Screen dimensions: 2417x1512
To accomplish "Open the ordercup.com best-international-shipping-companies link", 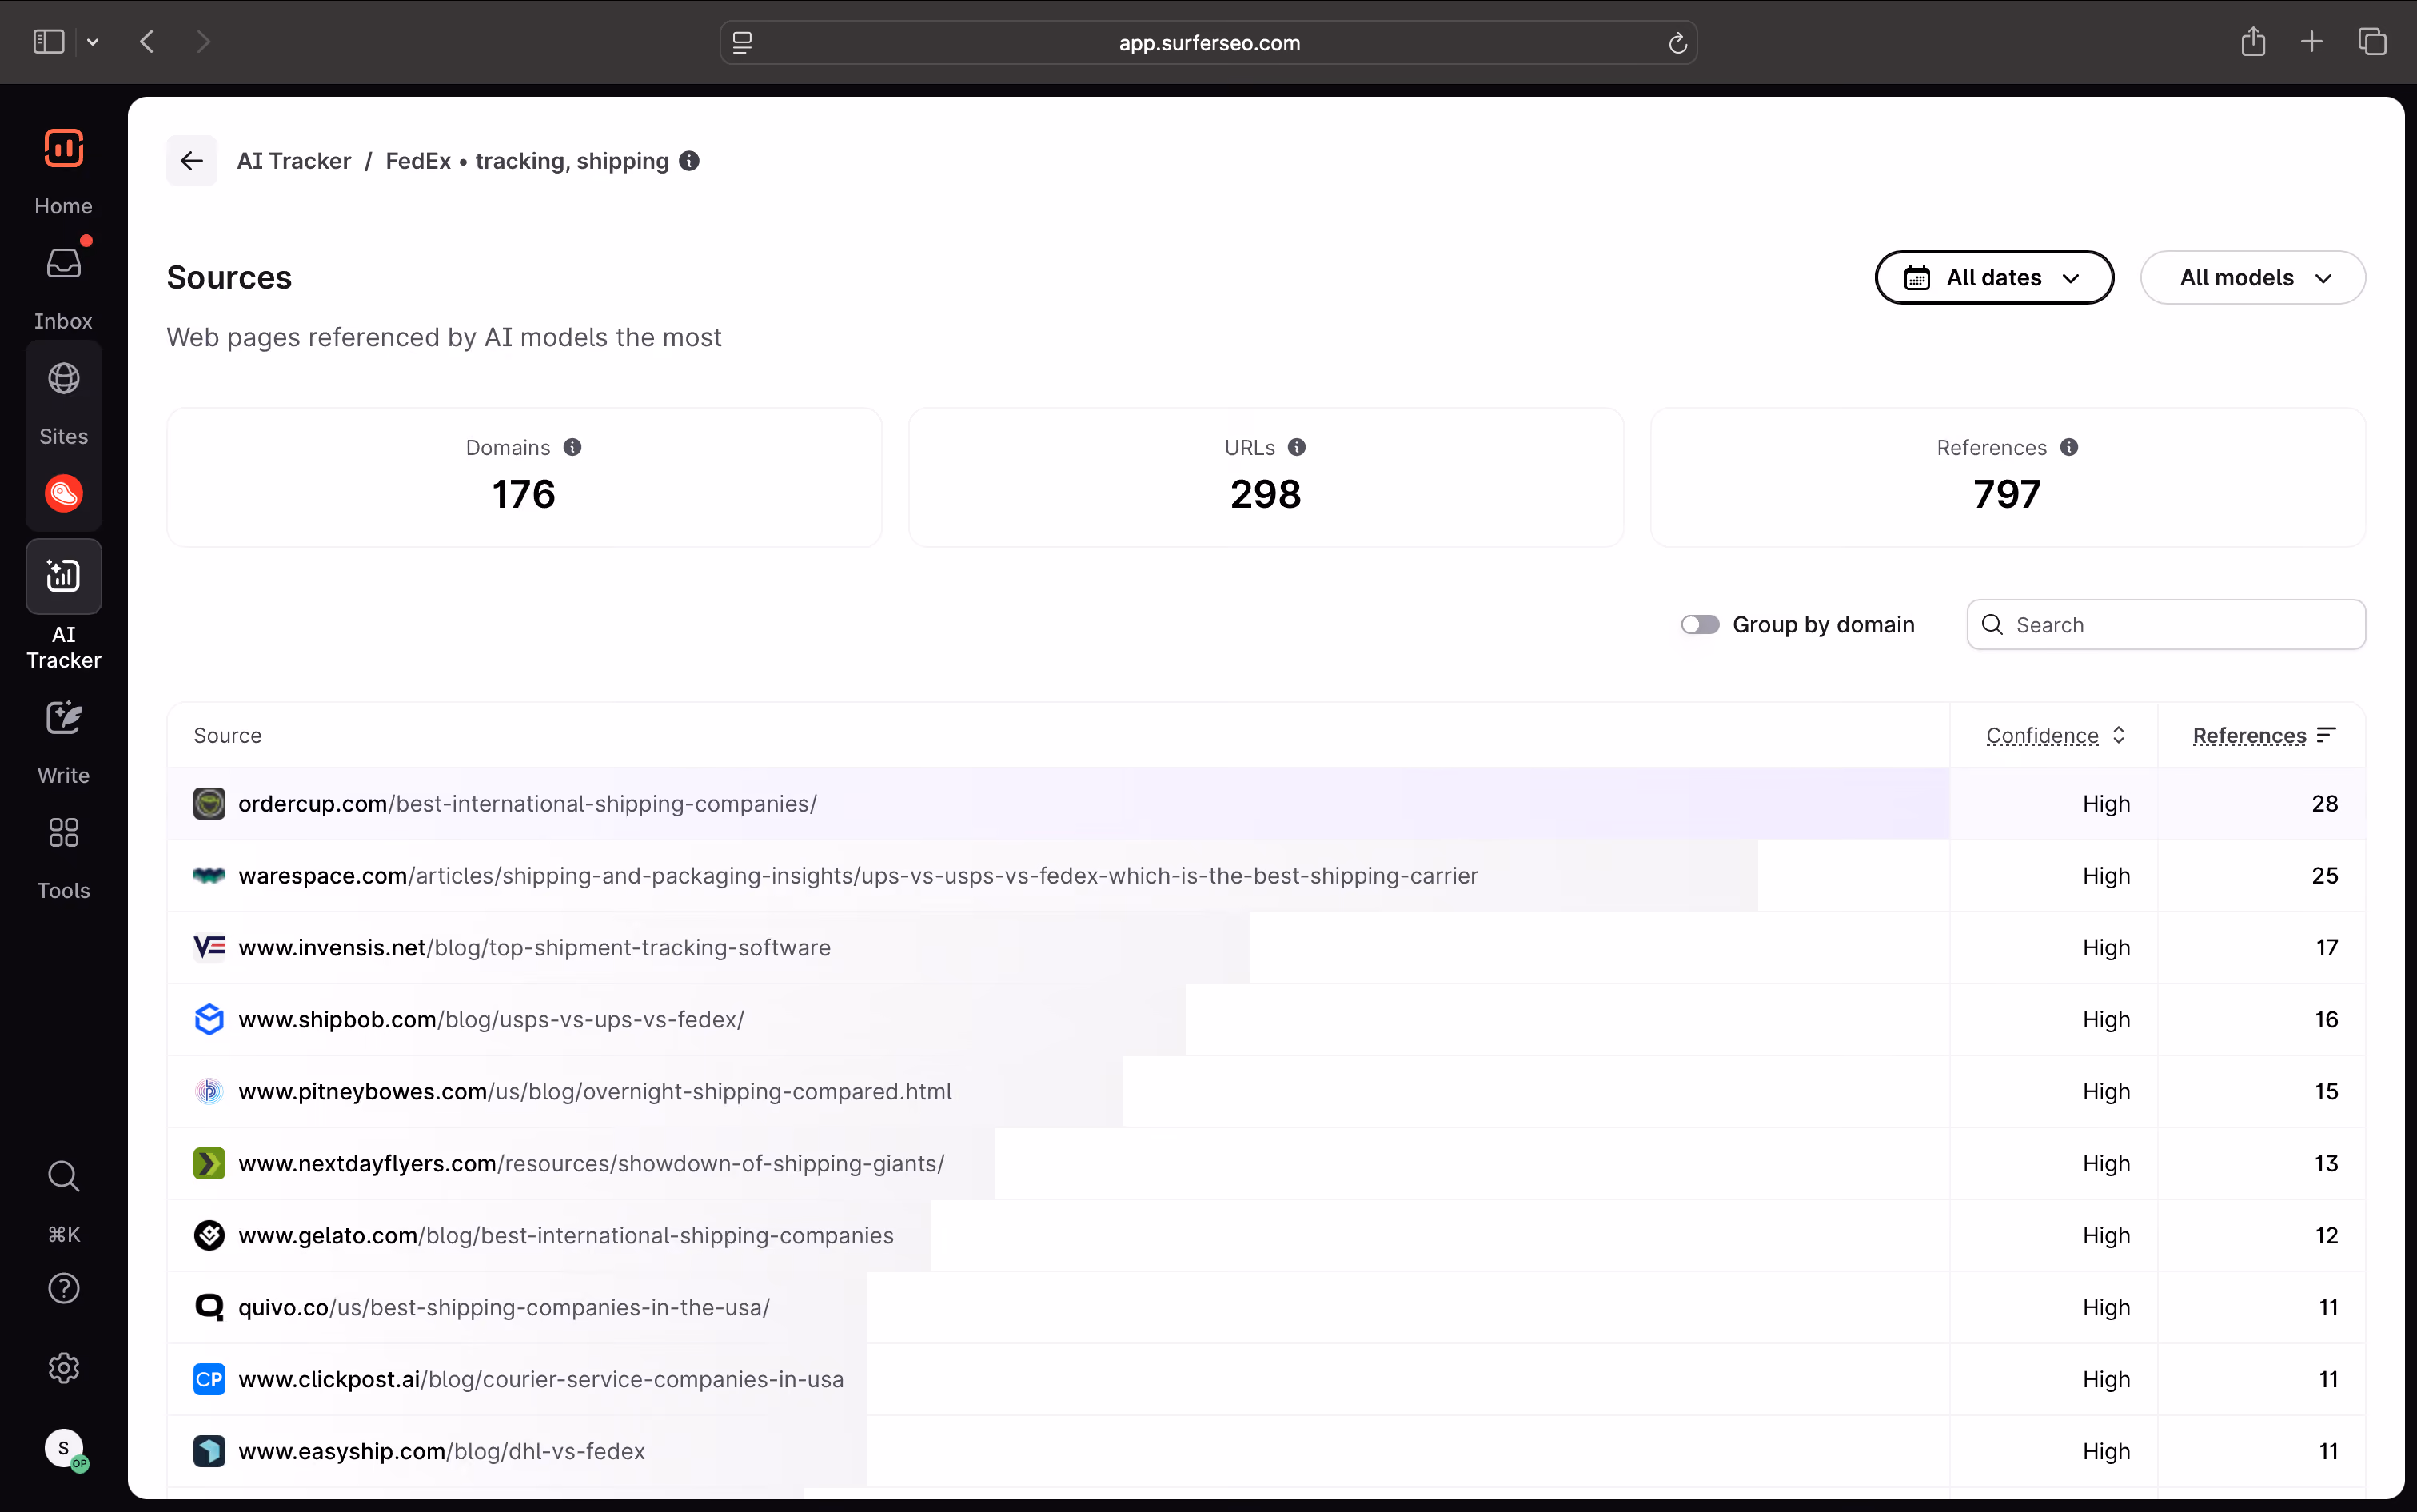I will [x=527, y=803].
